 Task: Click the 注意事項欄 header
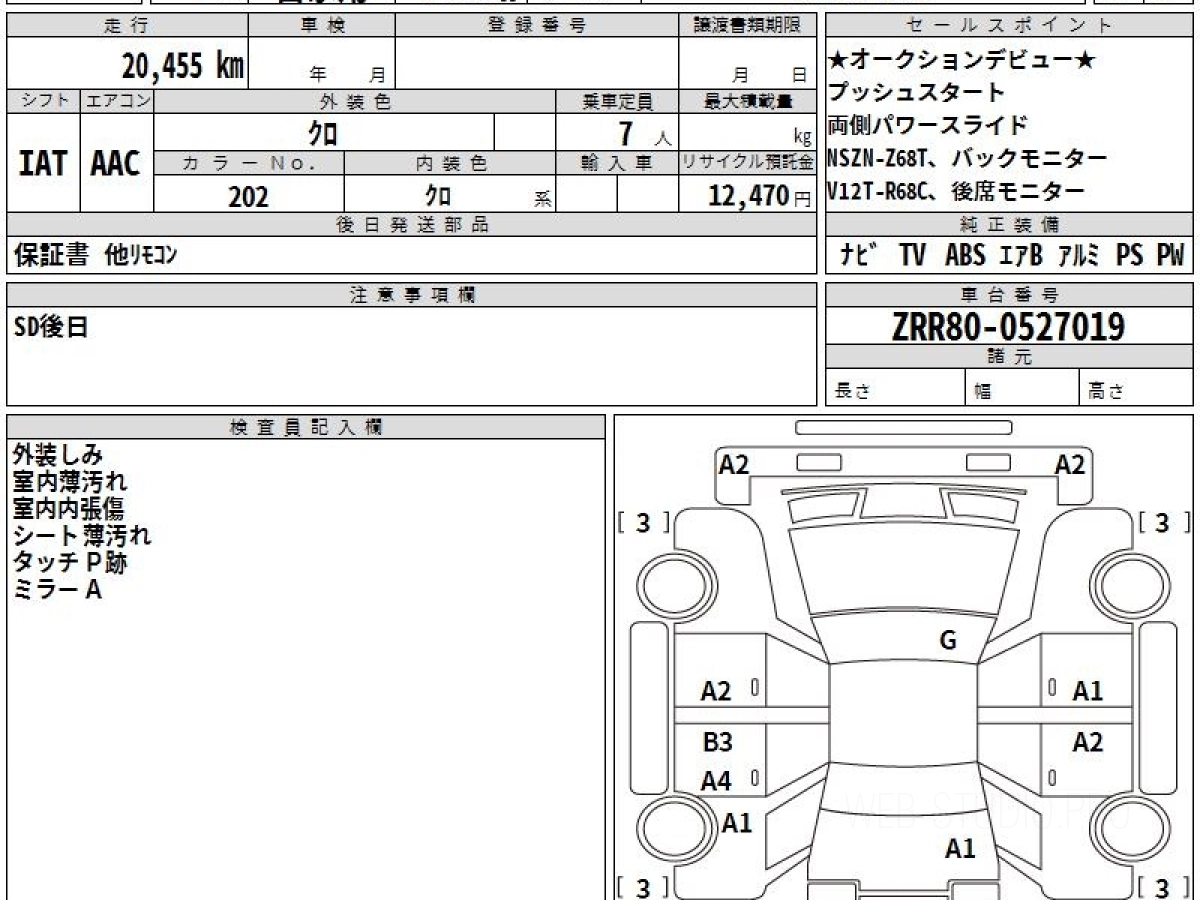pyautogui.click(x=412, y=295)
